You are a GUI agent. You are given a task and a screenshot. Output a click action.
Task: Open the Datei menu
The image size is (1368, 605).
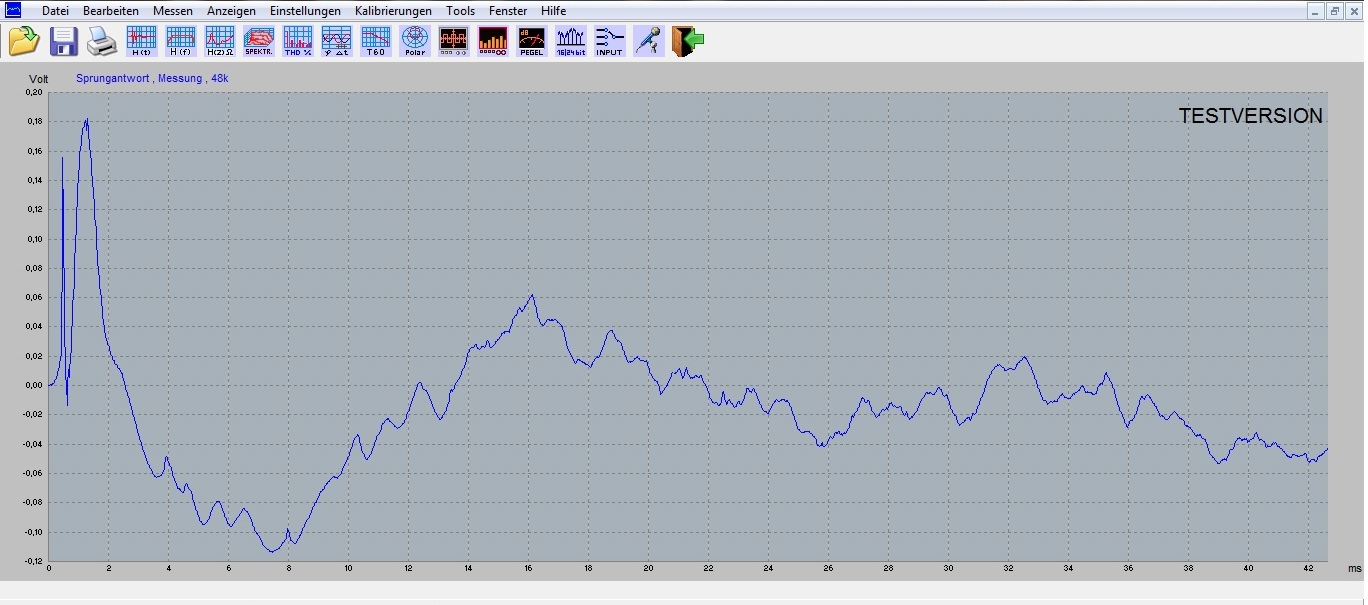point(56,11)
